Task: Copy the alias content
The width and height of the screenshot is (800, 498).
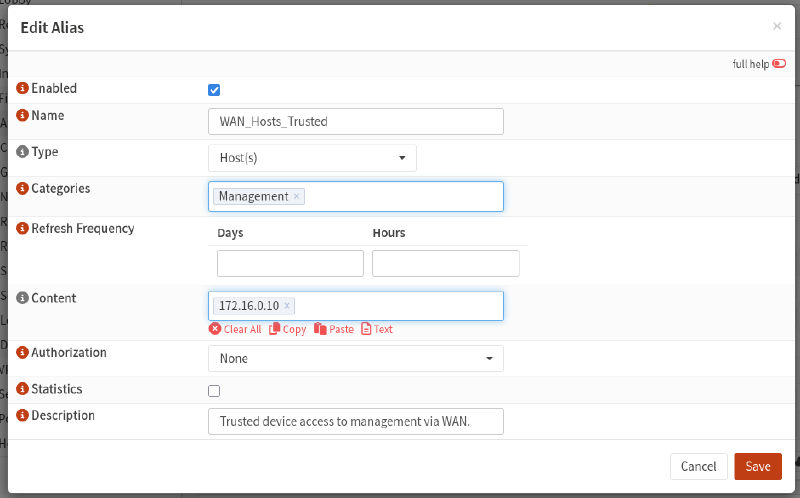Action: click(x=288, y=329)
